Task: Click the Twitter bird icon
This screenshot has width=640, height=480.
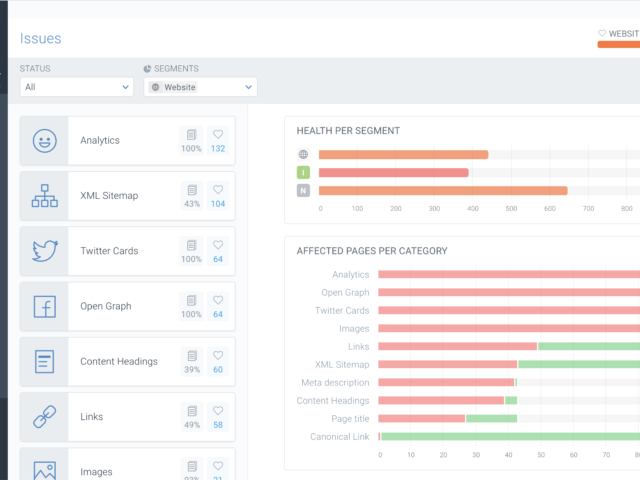Action: pyautogui.click(x=44, y=251)
